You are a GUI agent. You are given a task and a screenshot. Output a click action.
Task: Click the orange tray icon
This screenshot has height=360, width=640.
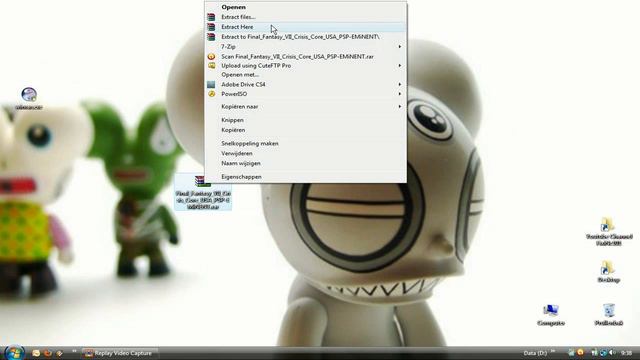click(580, 353)
